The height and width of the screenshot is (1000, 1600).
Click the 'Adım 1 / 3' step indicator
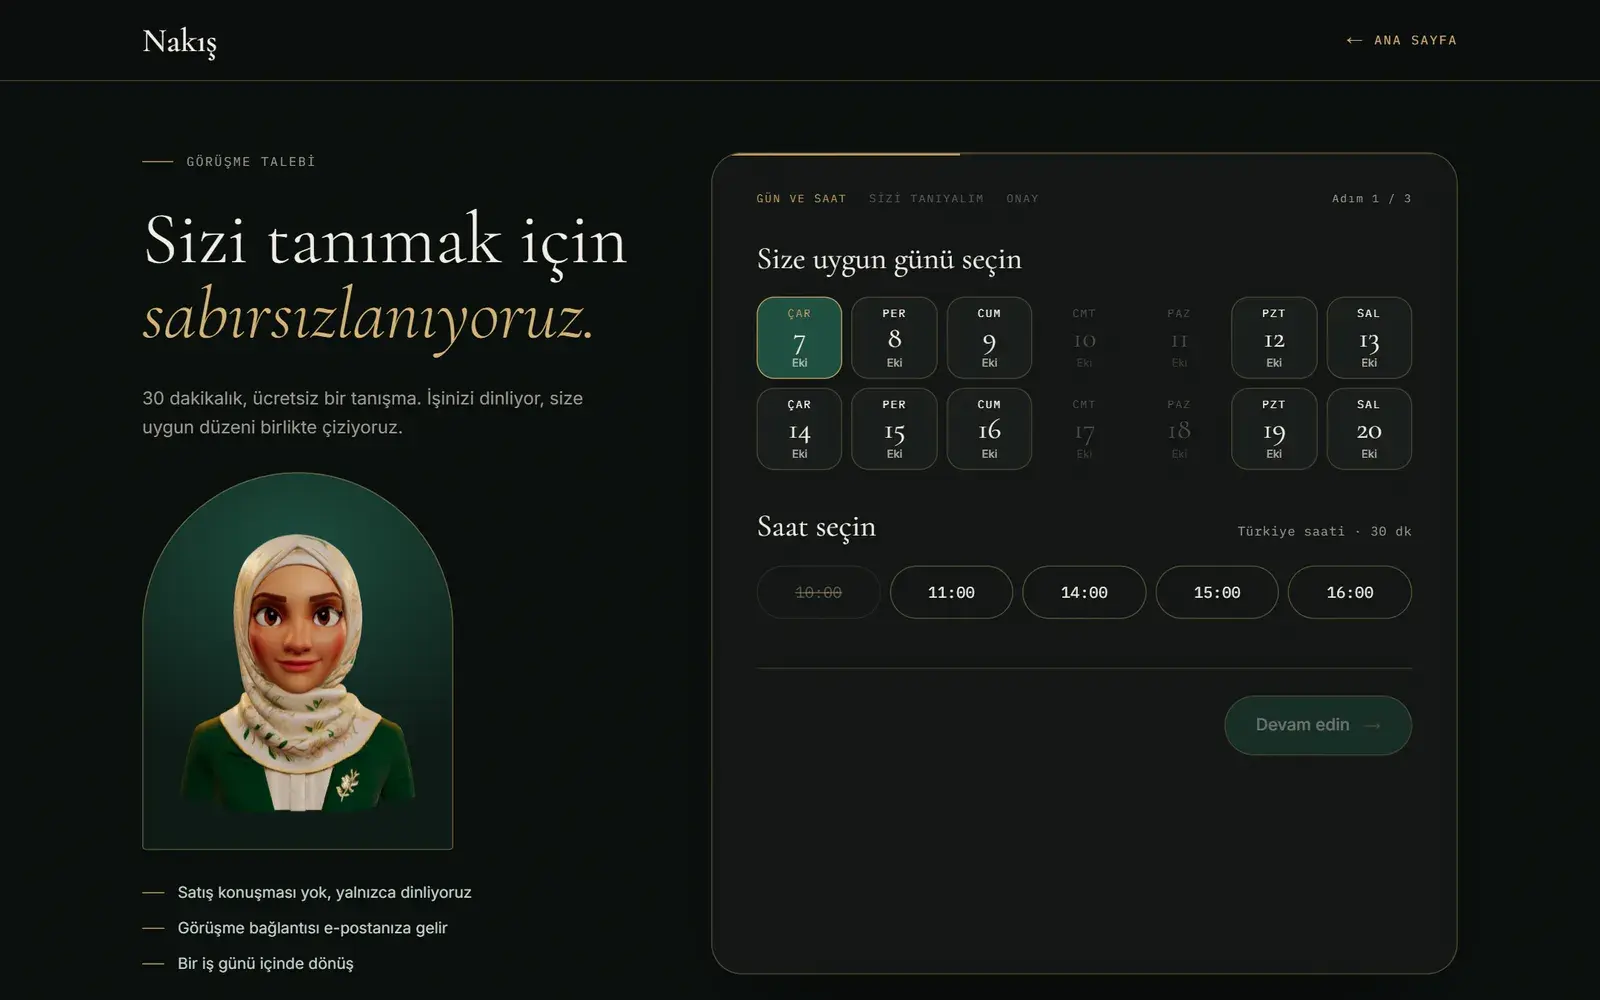1371,198
